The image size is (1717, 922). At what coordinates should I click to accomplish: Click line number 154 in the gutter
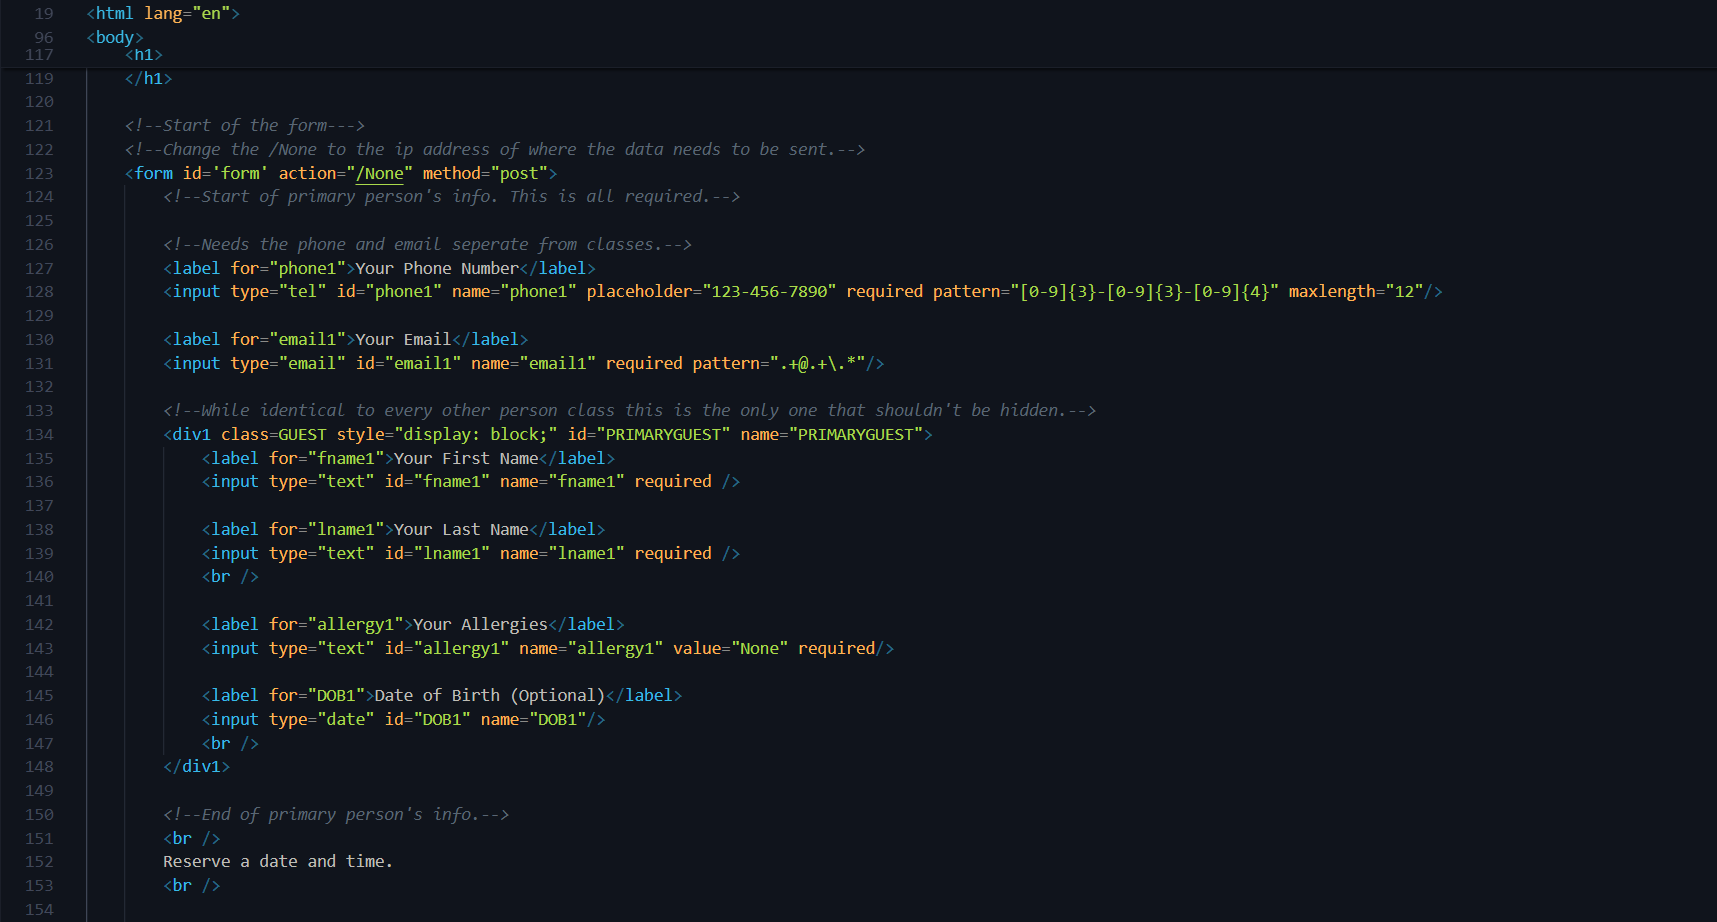[x=40, y=910]
